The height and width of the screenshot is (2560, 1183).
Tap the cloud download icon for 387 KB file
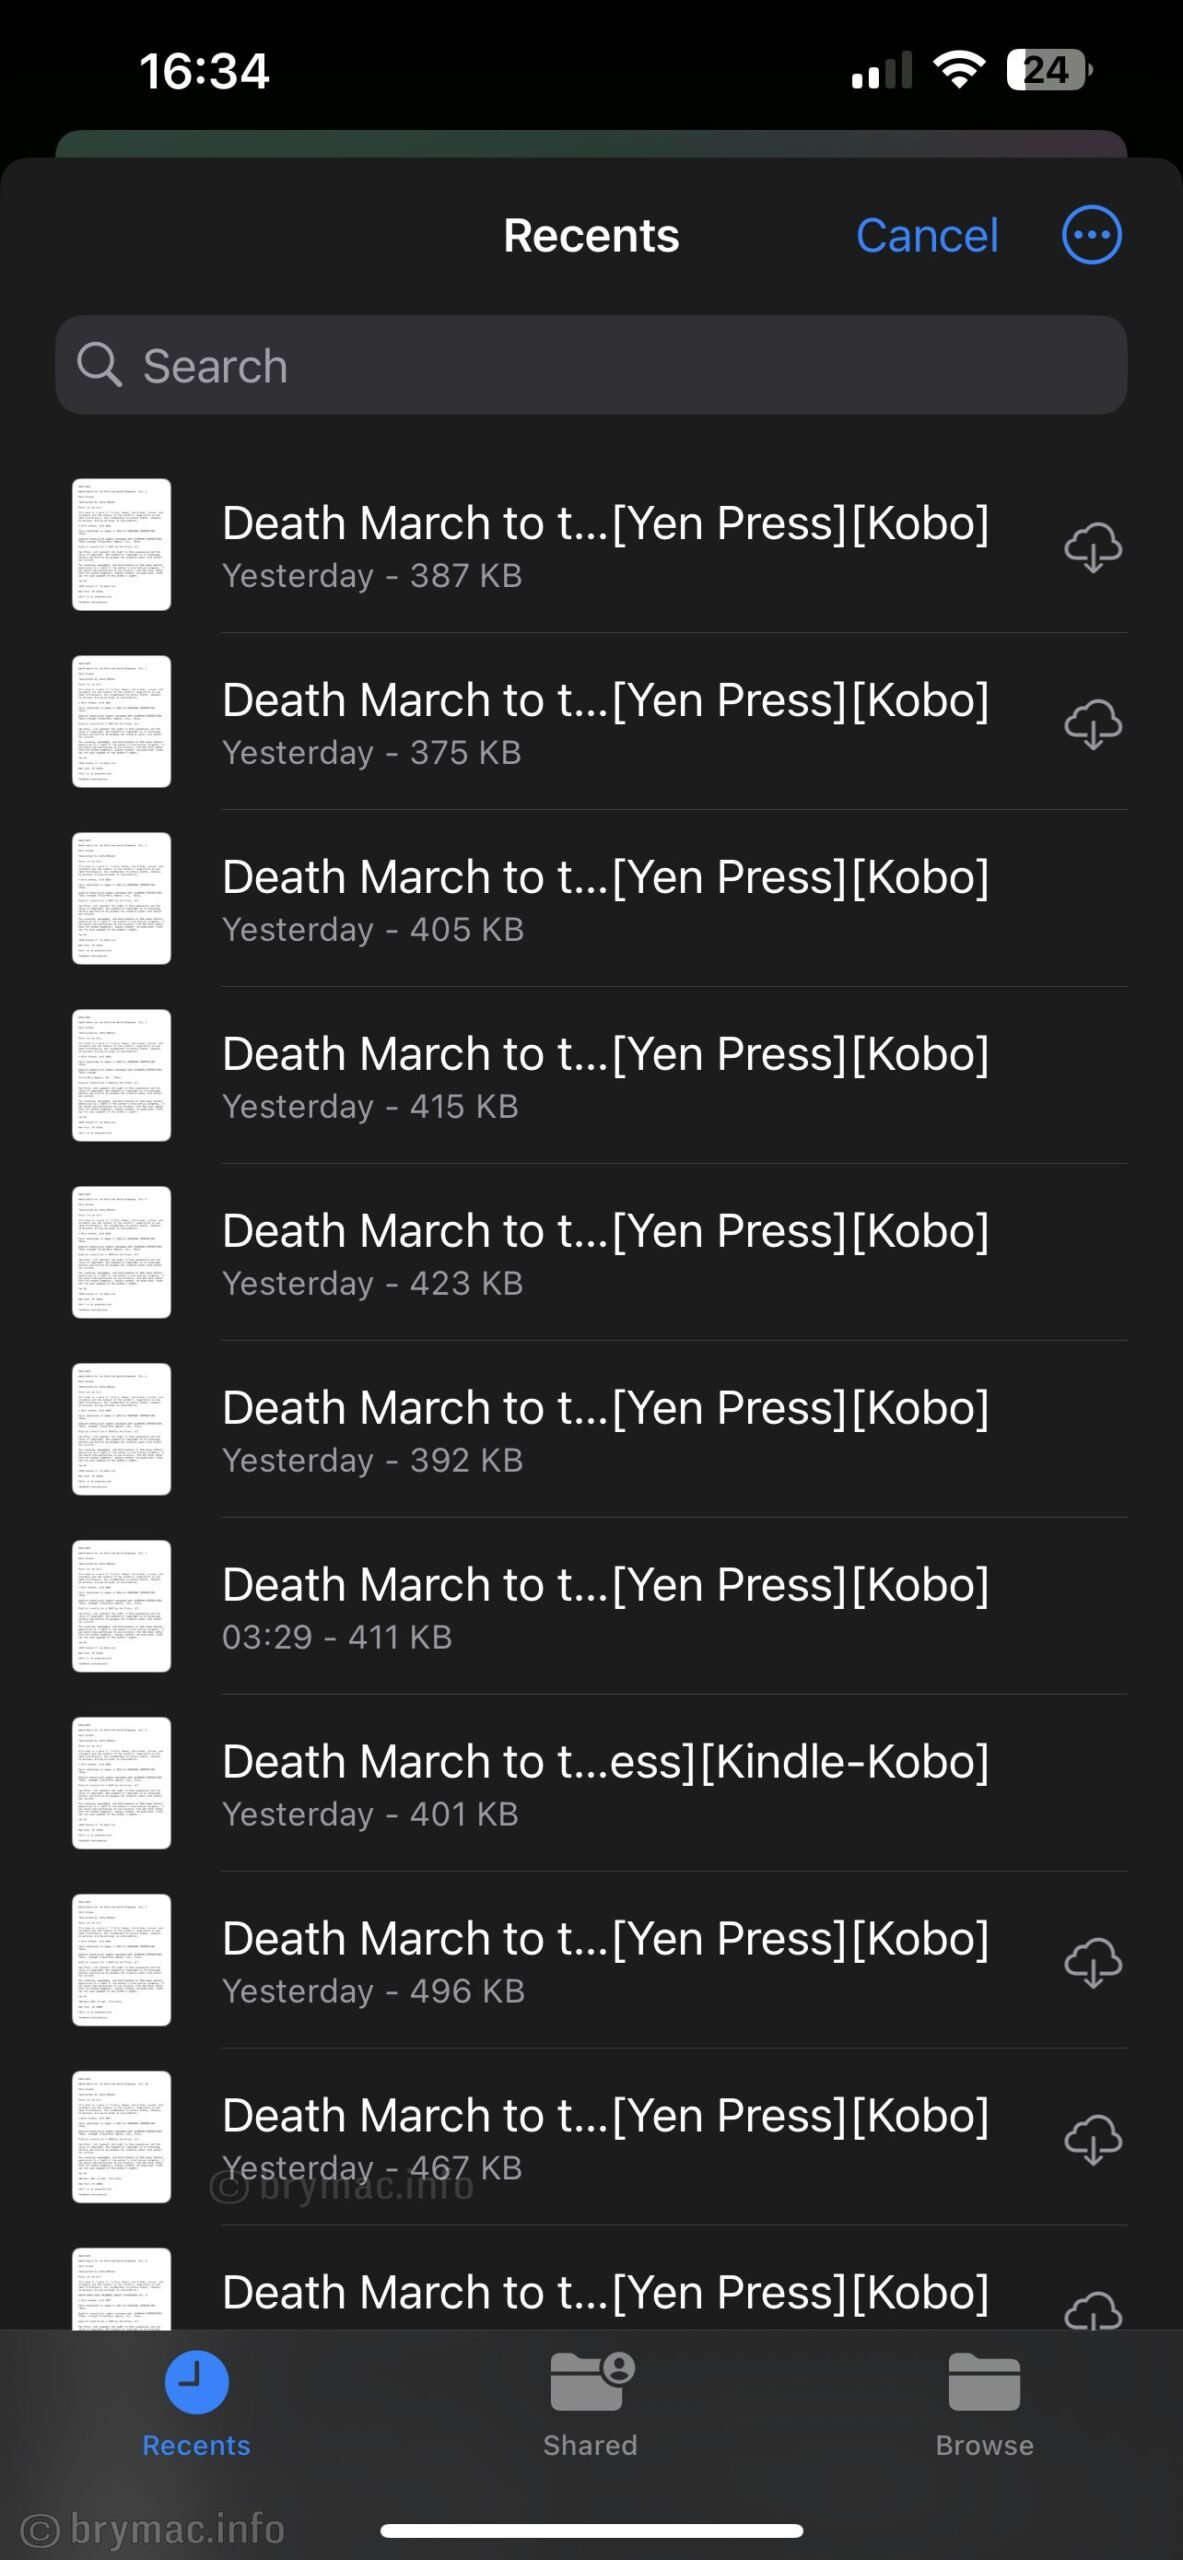point(1092,547)
